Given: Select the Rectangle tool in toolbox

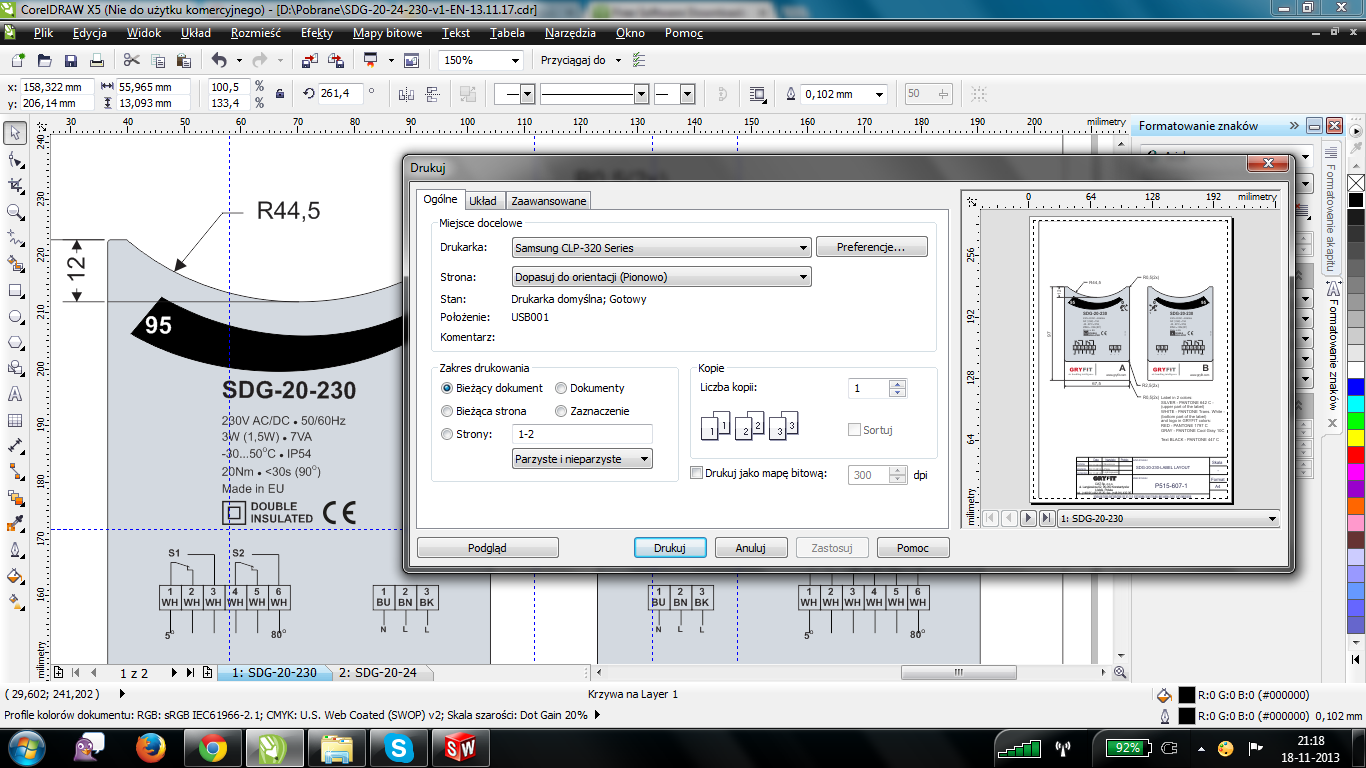Looking at the screenshot, I should 15,291.
